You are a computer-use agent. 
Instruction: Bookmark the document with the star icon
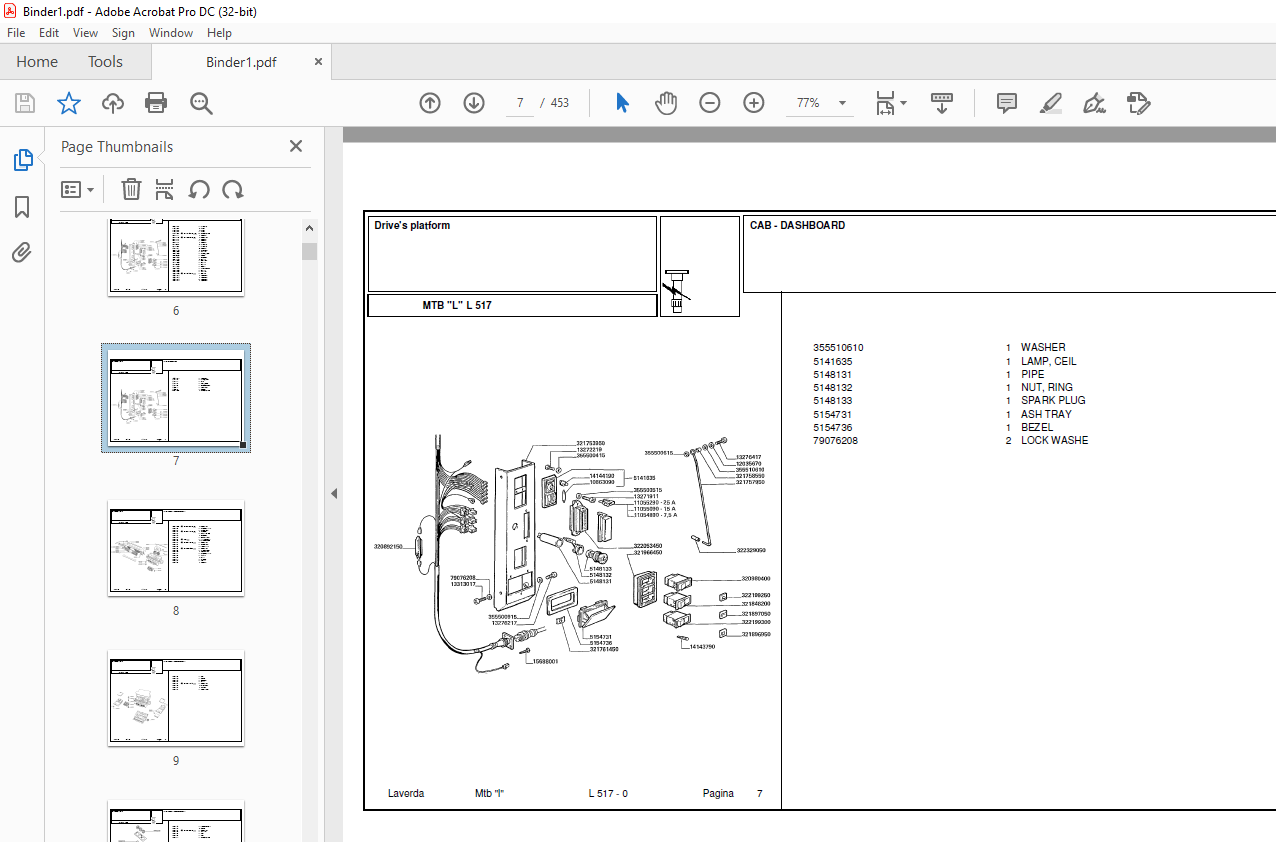click(68, 103)
